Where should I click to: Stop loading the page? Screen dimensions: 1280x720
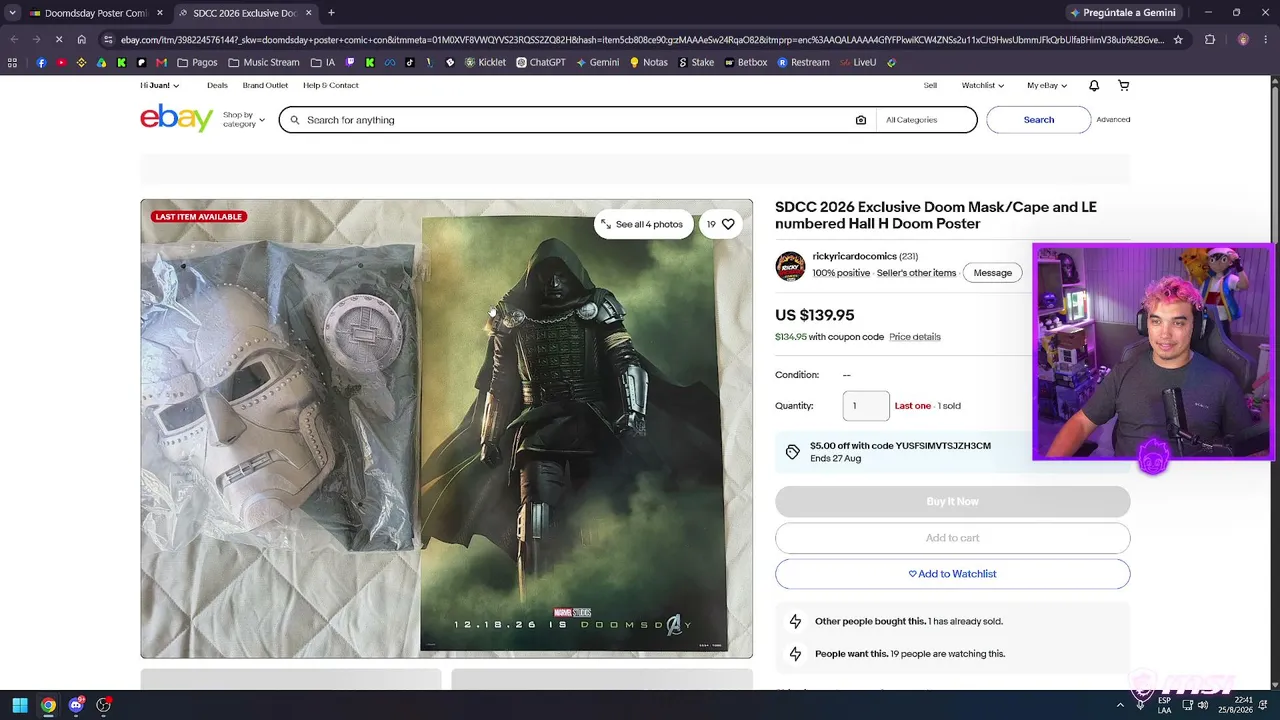pos(59,40)
